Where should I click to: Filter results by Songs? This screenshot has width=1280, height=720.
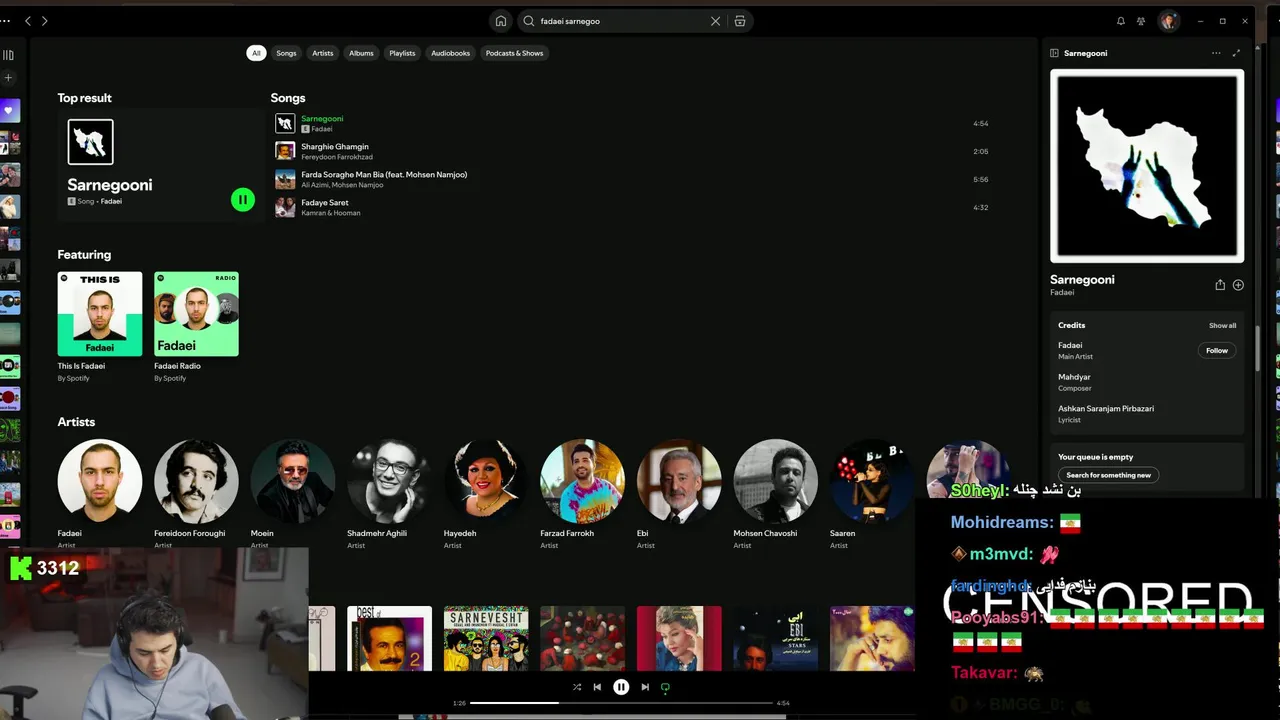[286, 53]
